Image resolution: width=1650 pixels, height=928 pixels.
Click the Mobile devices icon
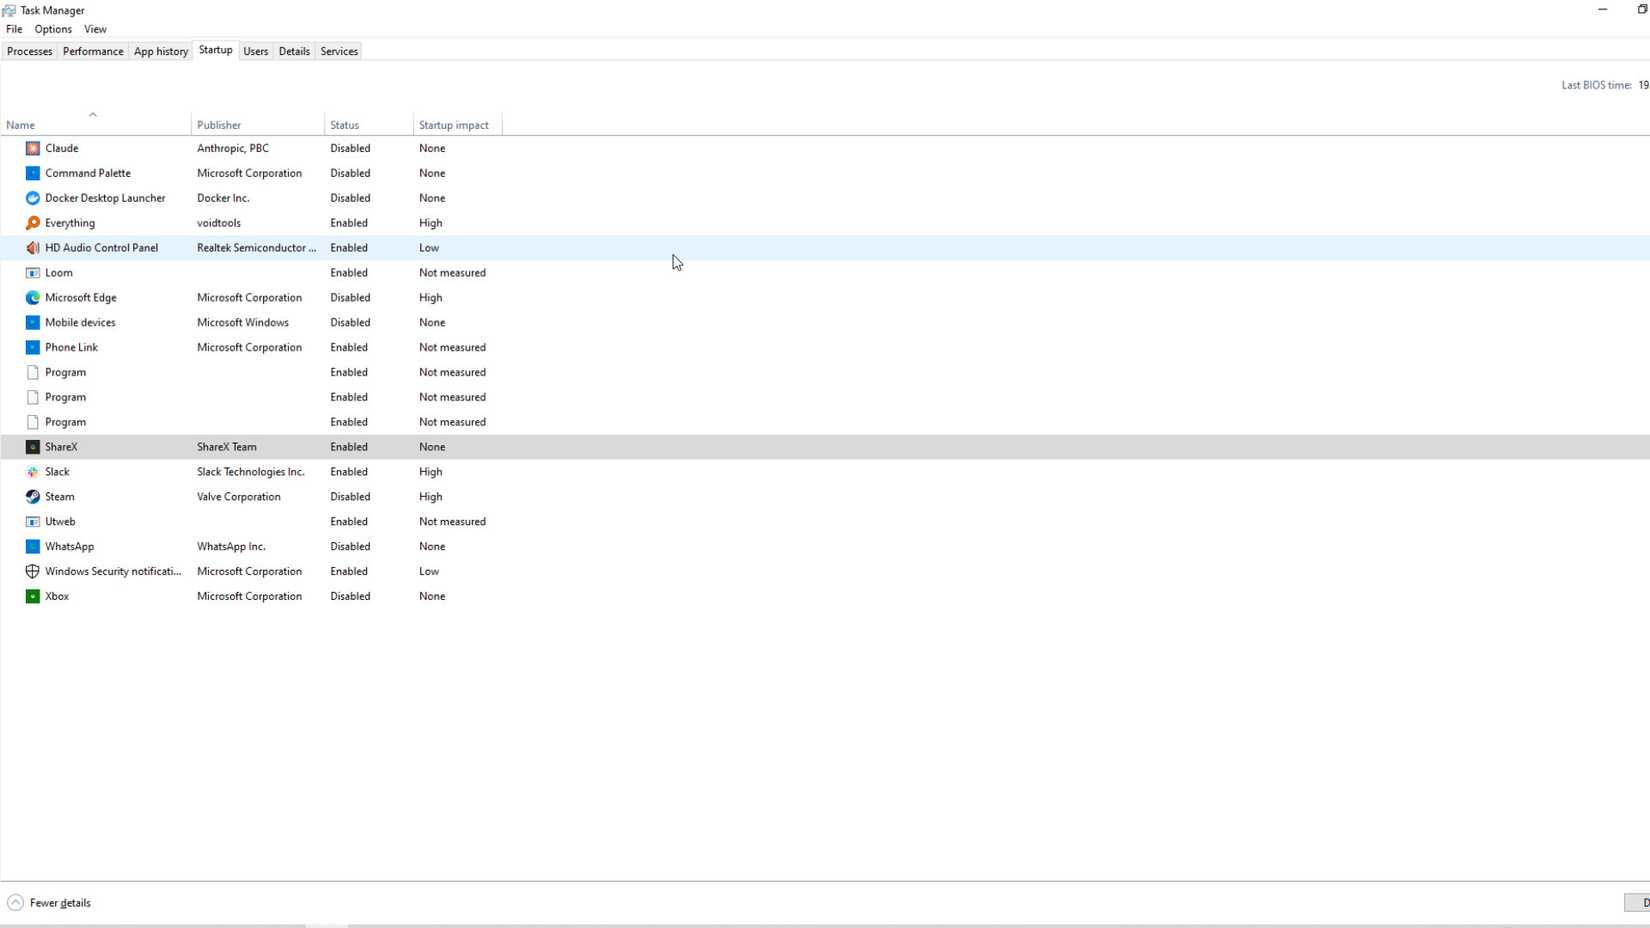pyautogui.click(x=33, y=323)
